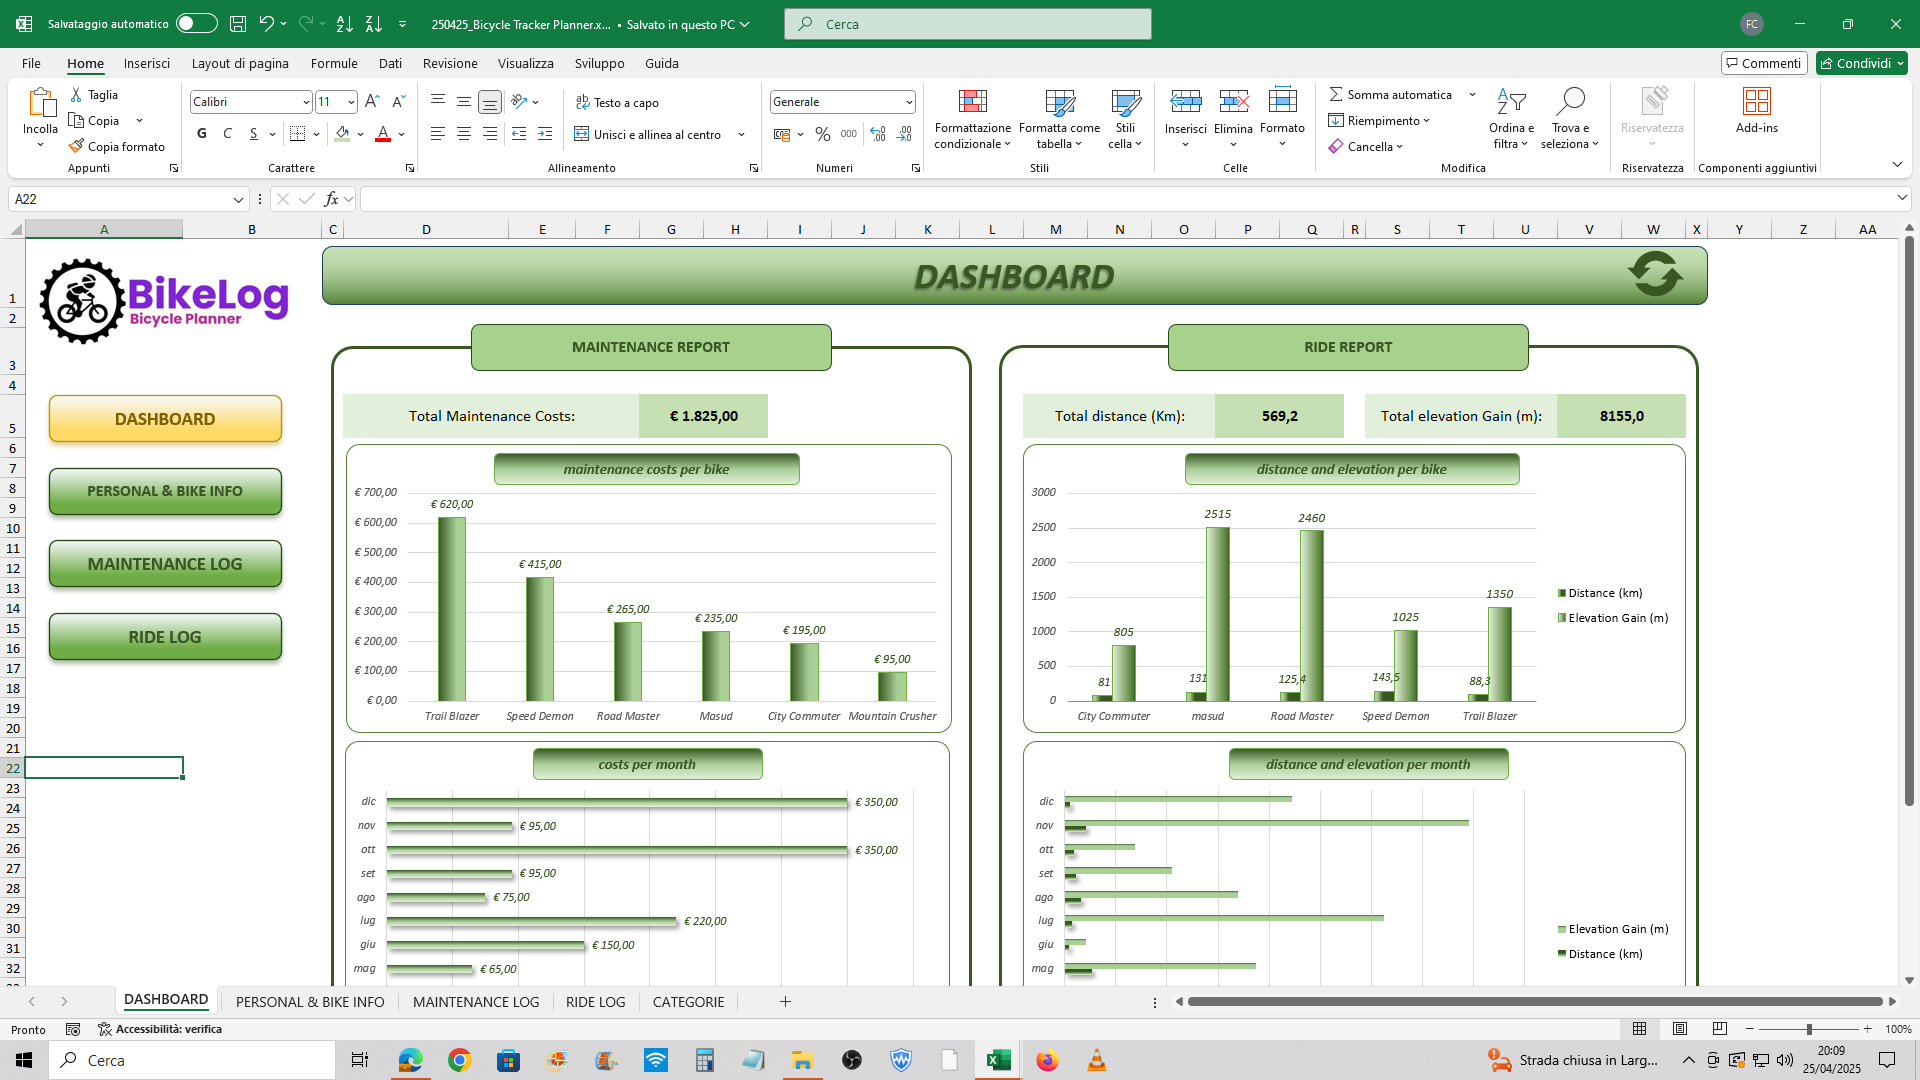Viewport: 1920px width, 1080px height.
Task: Click the Save icon in title bar
Action: point(238,24)
